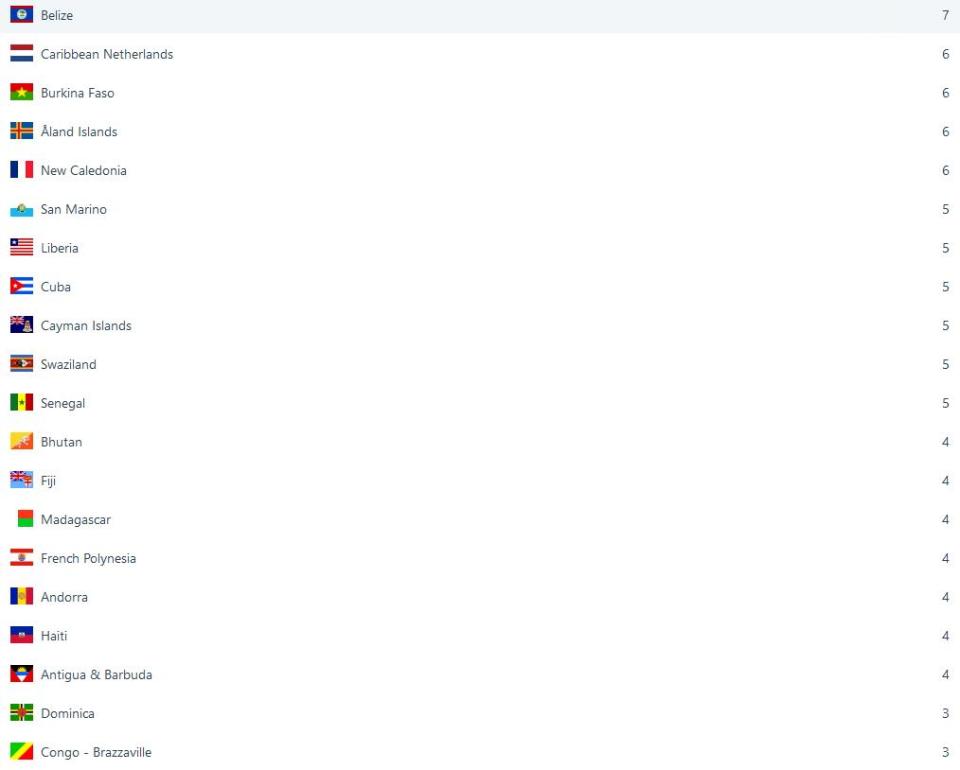960x770 pixels.
Task: Click the Andorra country name
Action: [64, 598]
